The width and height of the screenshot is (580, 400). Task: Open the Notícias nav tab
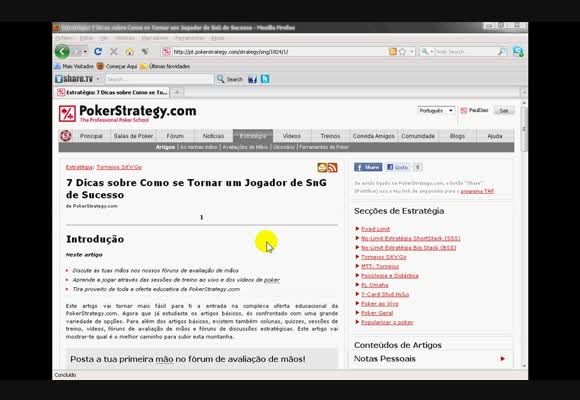click(x=213, y=136)
